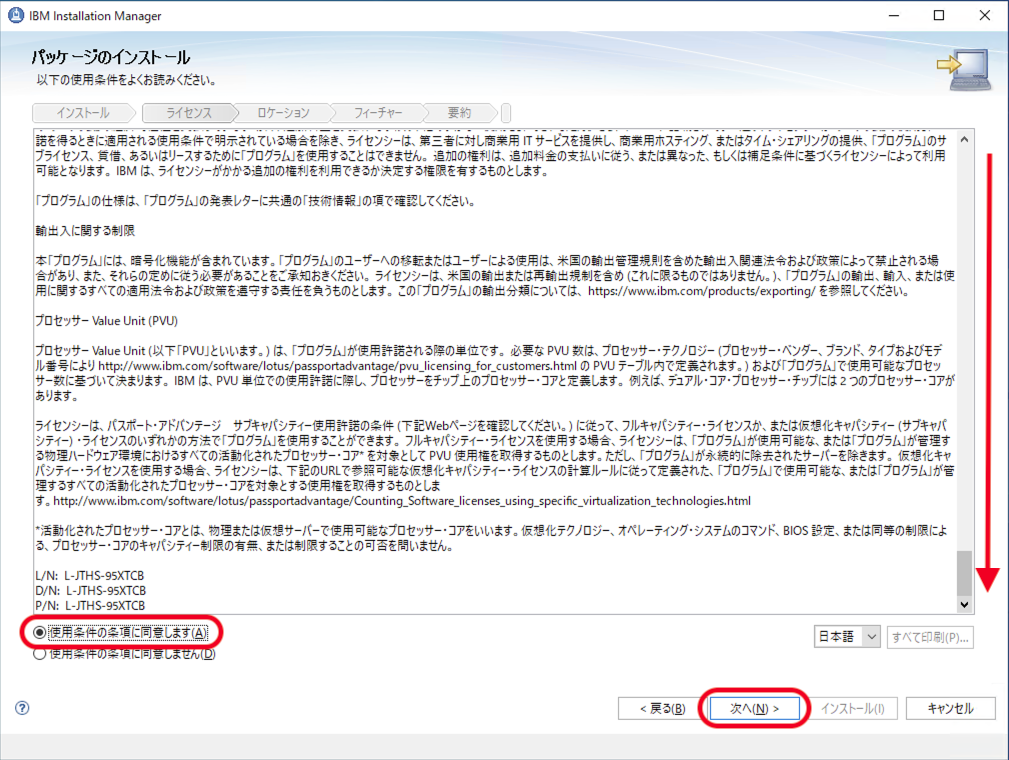Open the 日本語 language dropdown
1009x760 pixels.
click(847, 636)
